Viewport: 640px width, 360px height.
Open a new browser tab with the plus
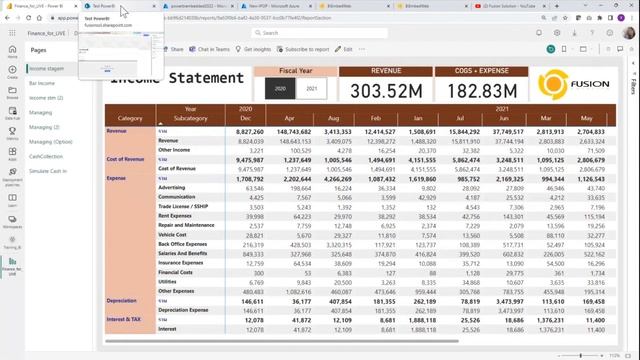(557, 6)
